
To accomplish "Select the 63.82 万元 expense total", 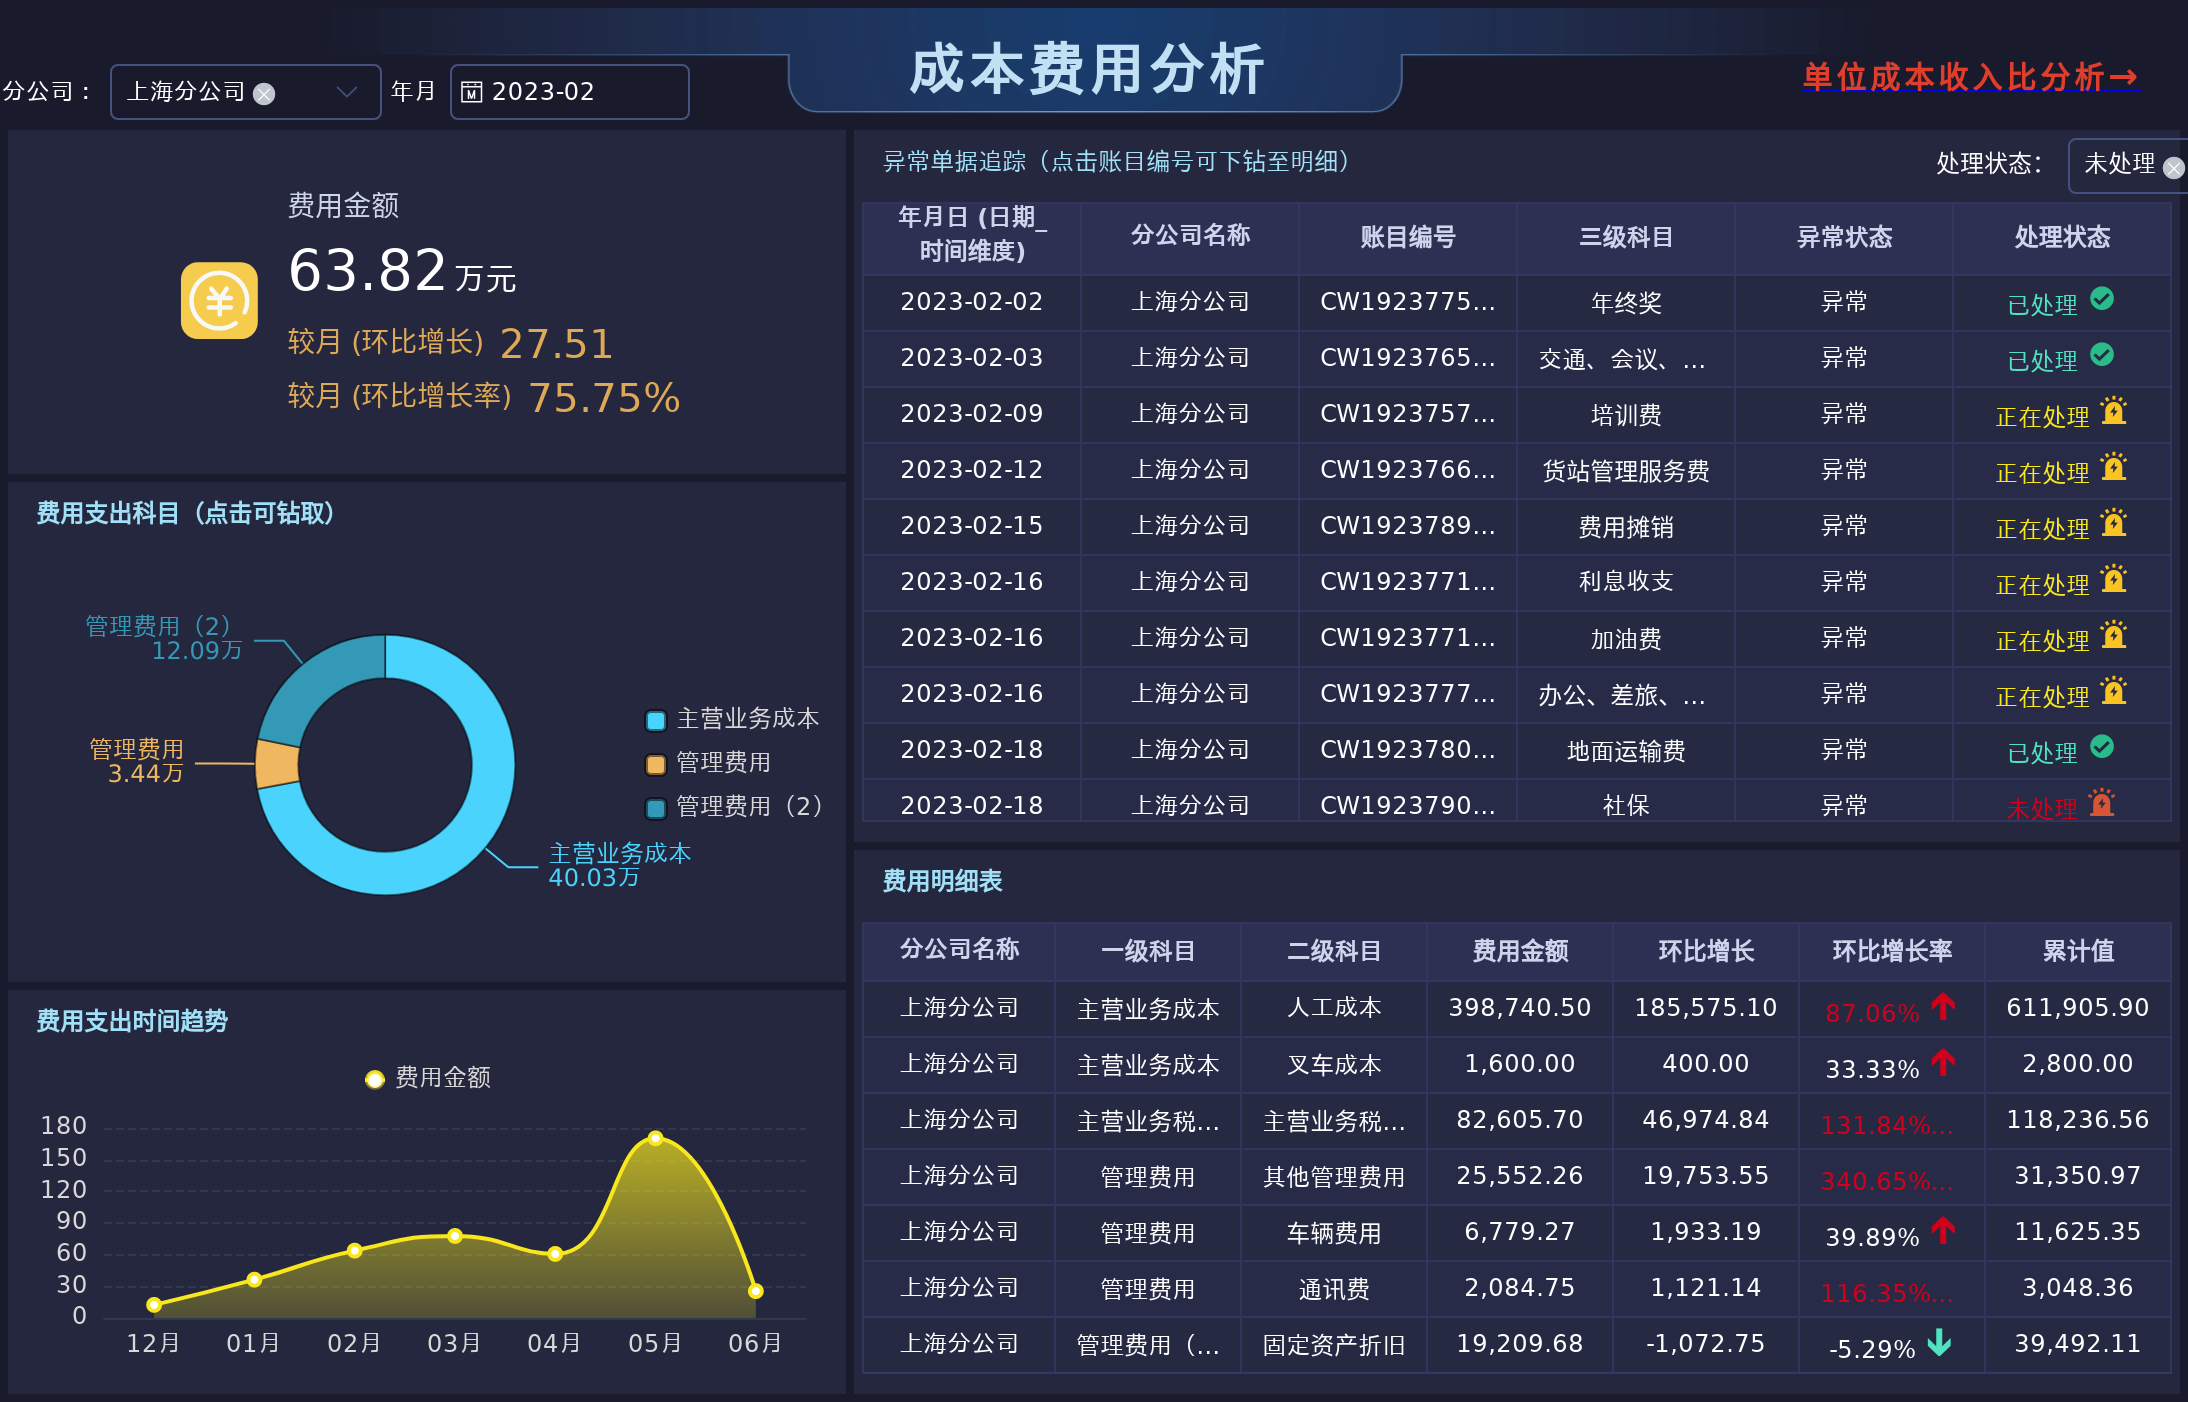I will (402, 271).
